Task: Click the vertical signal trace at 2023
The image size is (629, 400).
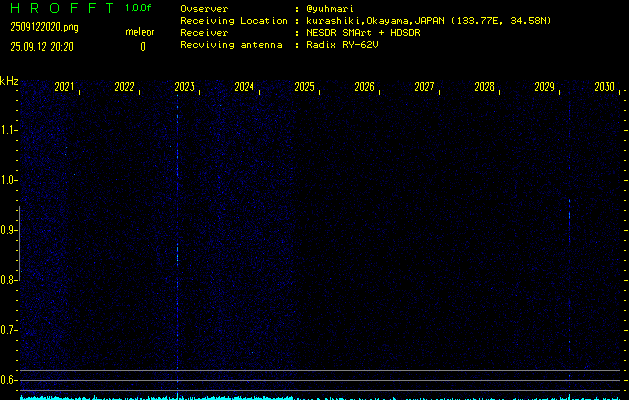Action: tap(177, 245)
